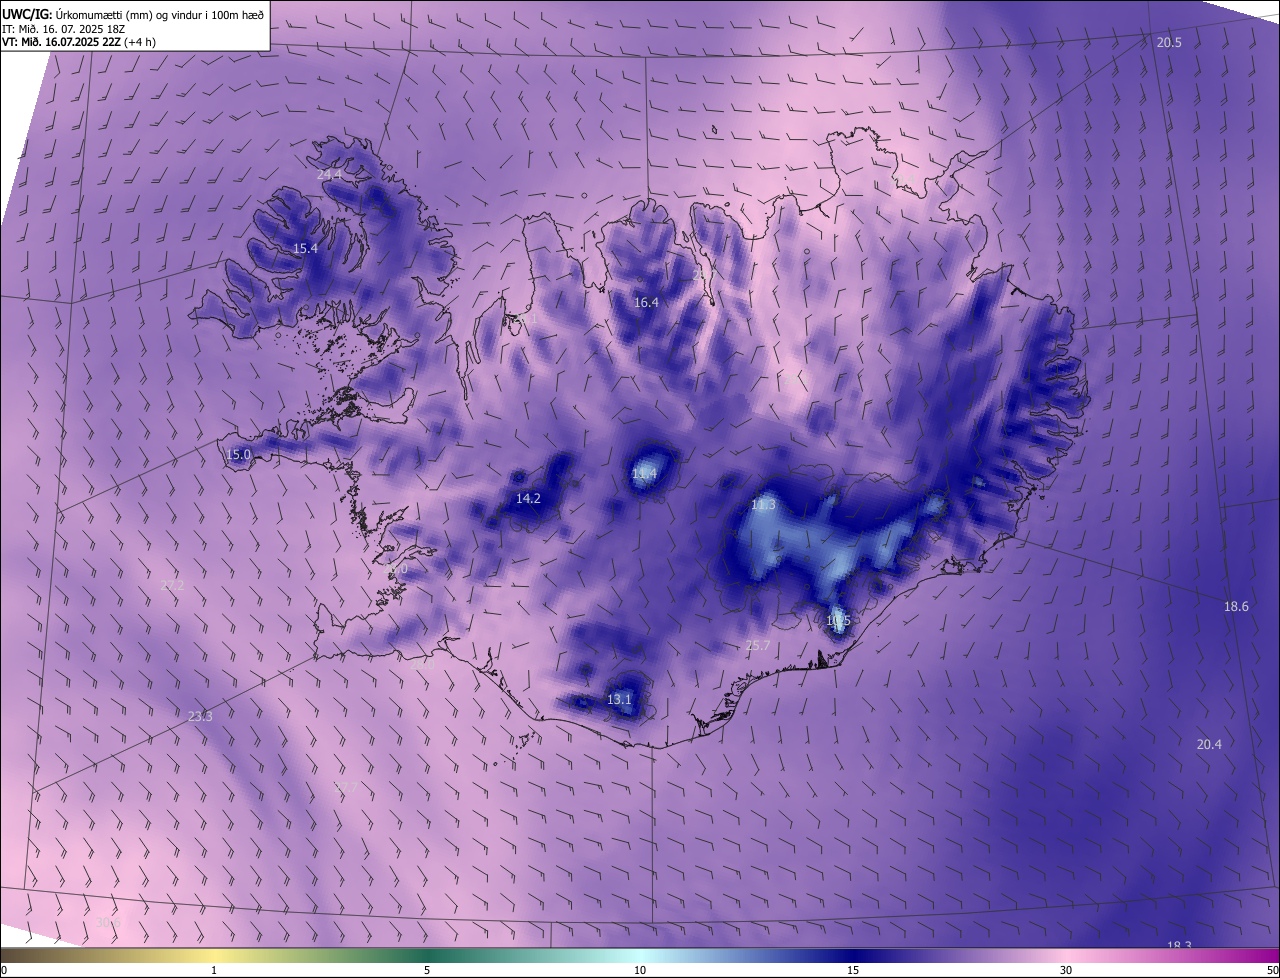Click the 15.4 value on the map
The image size is (1280, 978).
[x=305, y=248]
